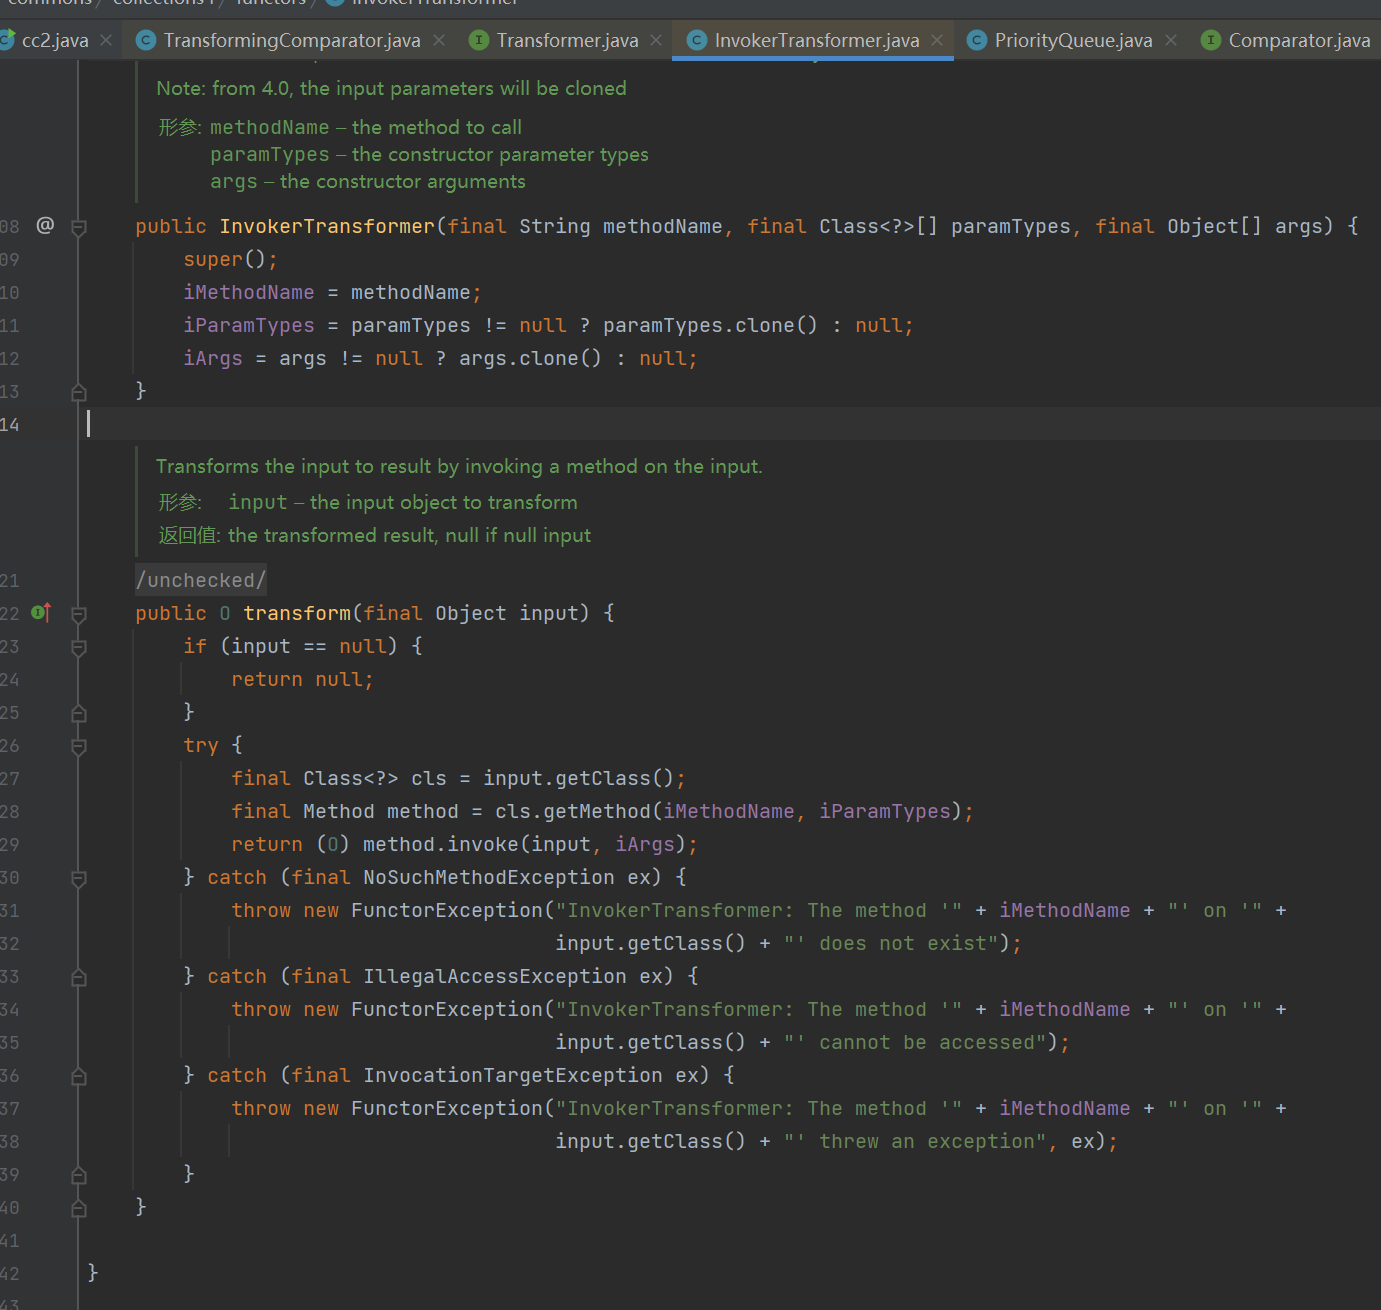The width and height of the screenshot is (1381, 1310).
Task: Open the PriorityQueue.java tab
Action: (x=1073, y=40)
